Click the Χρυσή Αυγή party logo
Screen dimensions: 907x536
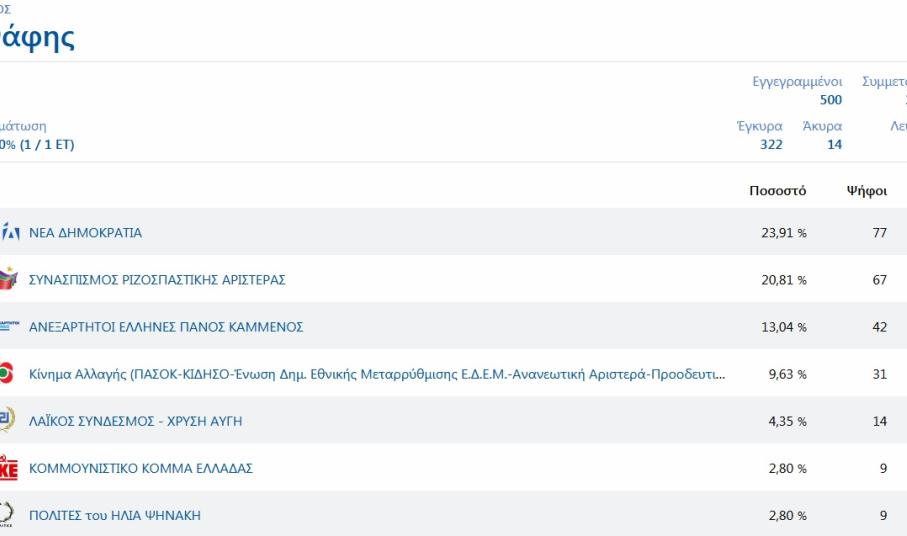[7, 421]
